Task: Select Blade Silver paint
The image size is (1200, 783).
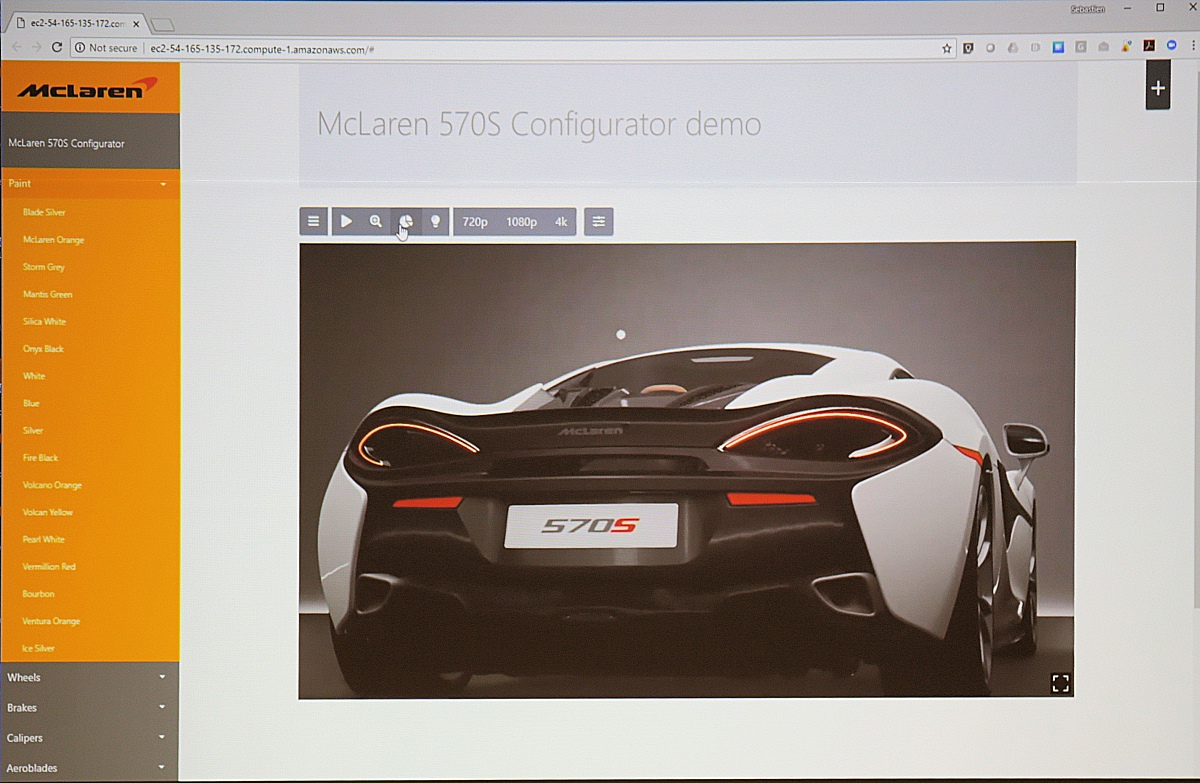Action: click(x=44, y=213)
